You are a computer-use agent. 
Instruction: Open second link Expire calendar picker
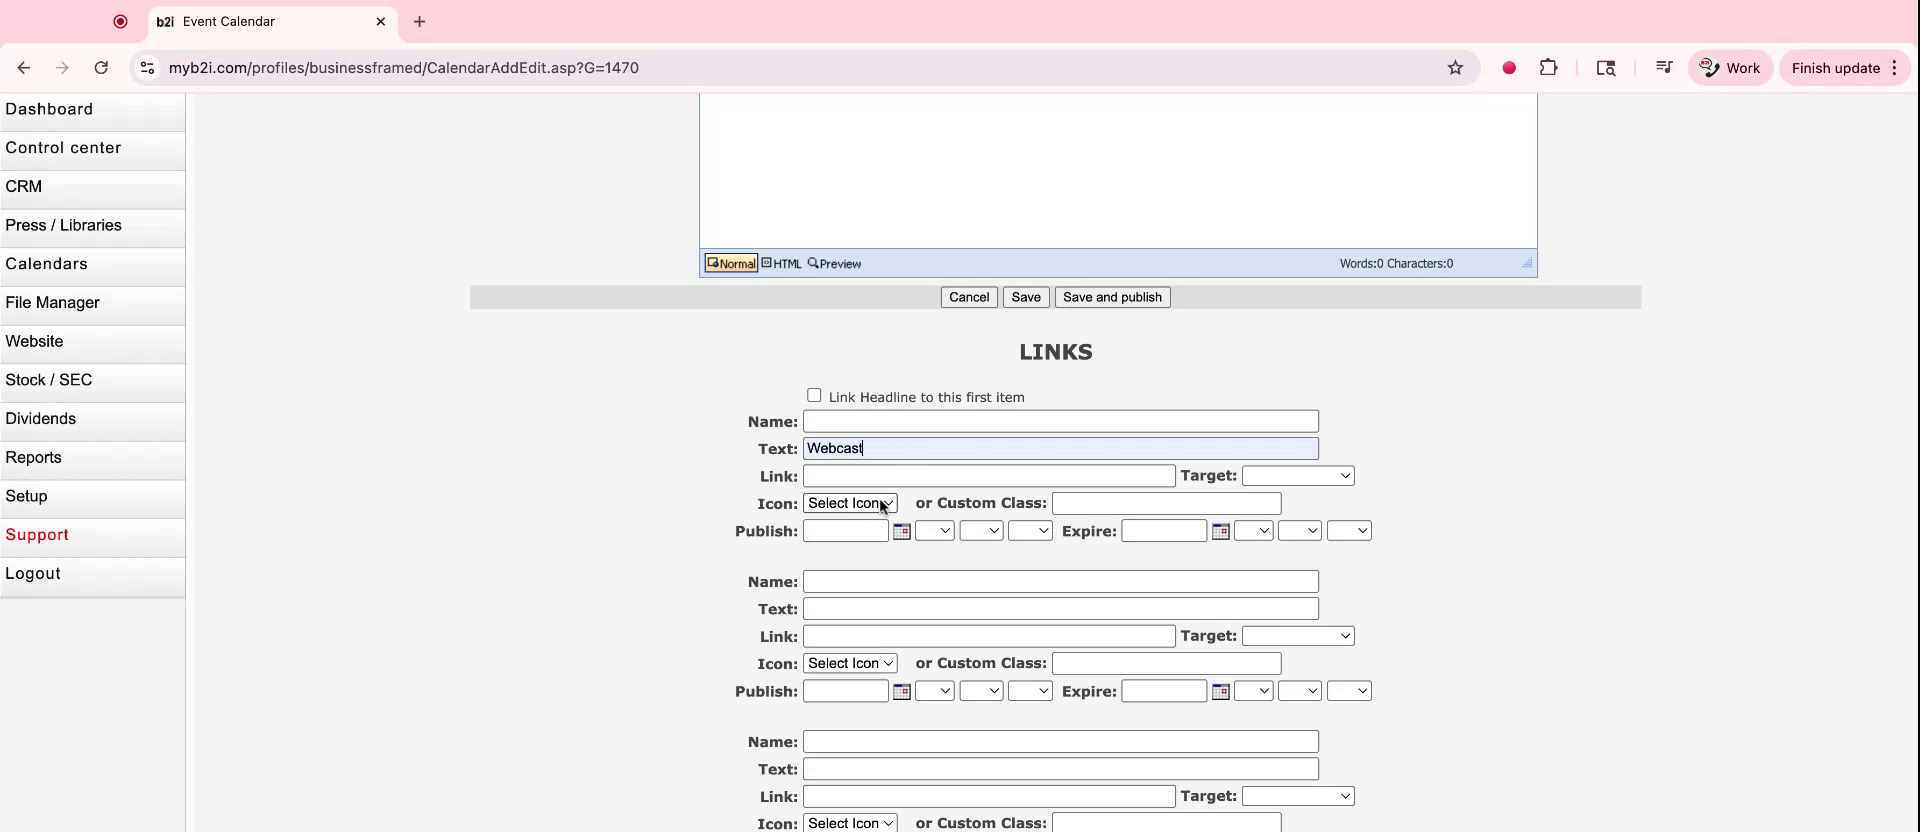(1220, 691)
